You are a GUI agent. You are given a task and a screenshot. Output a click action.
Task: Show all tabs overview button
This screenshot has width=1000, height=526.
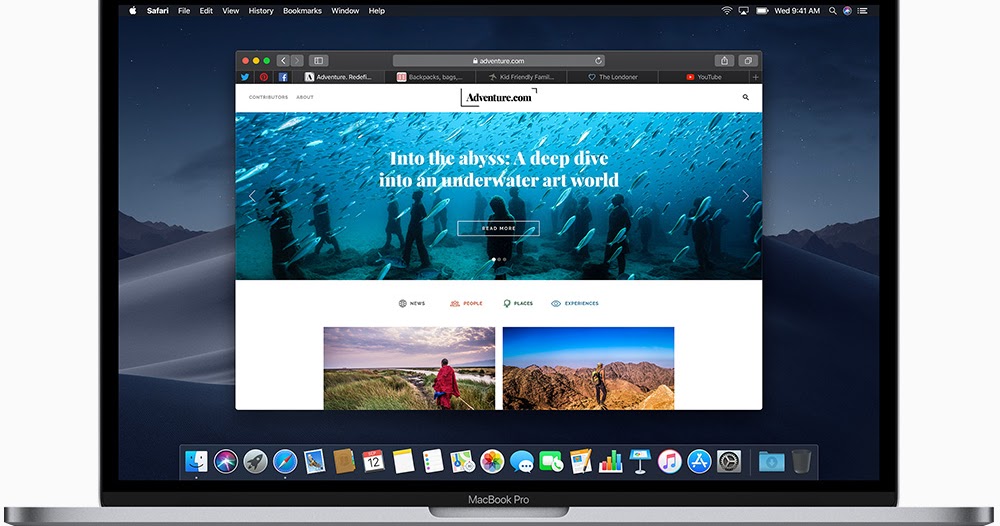point(748,61)
